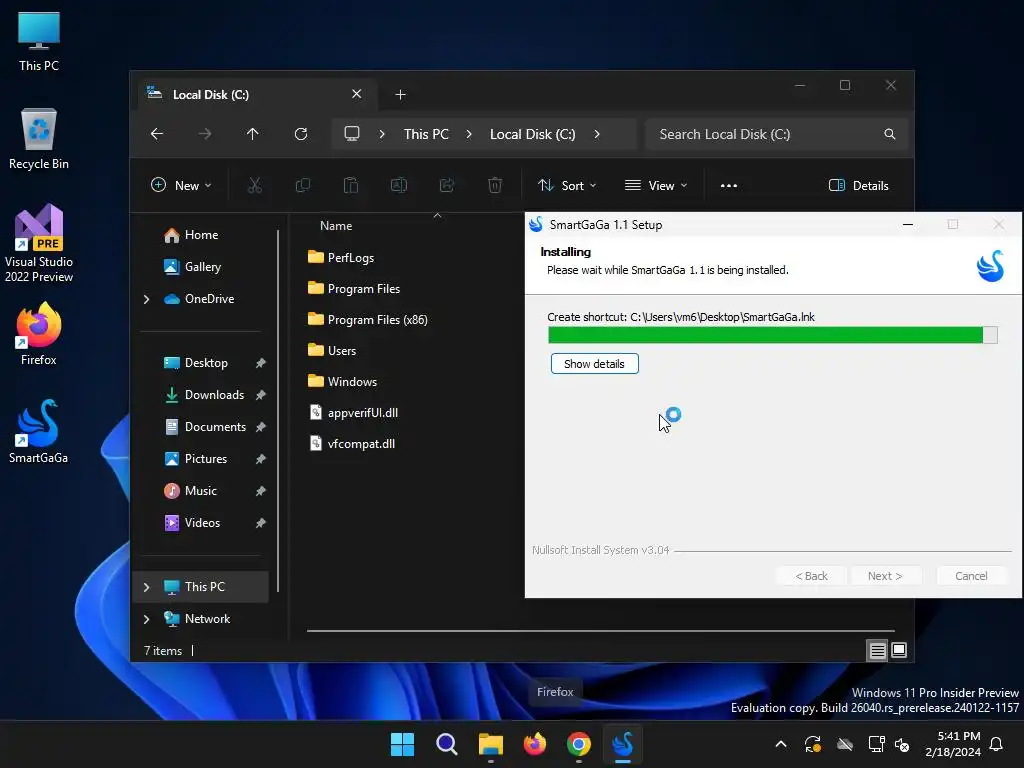Click the Paste toolbar icon
1024x768 pixels.
pyautogui.click(x=351, y=185)
